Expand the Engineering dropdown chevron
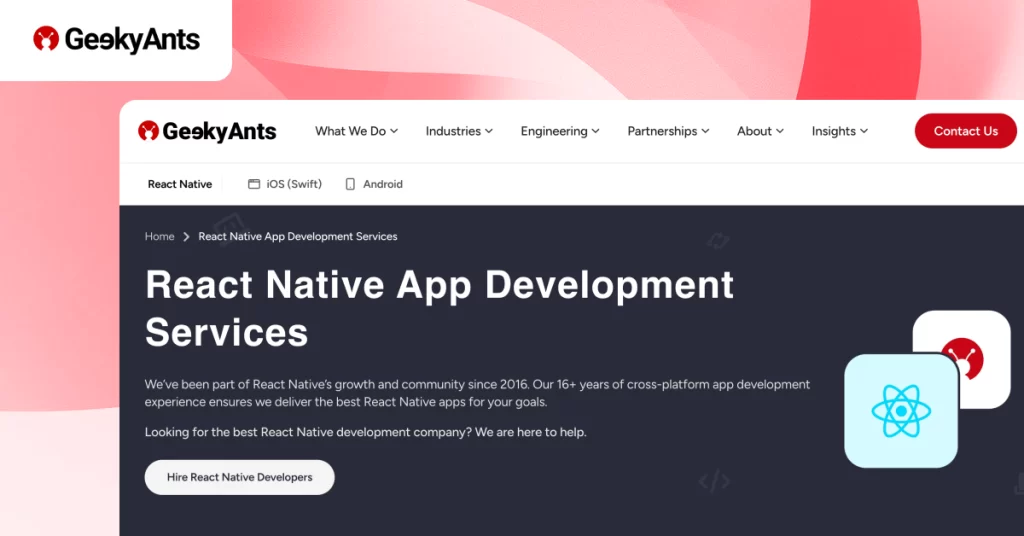Viewport: 1024px width, 536px height. pyautogui.click(x=596, y=131)
